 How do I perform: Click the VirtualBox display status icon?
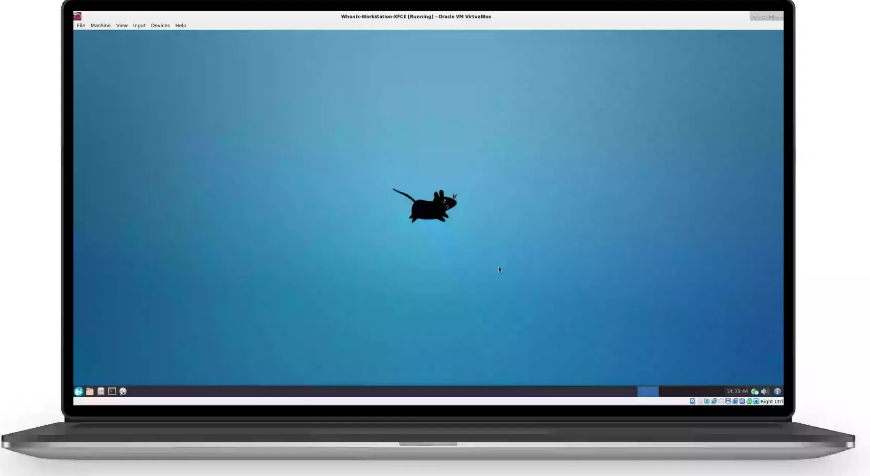[728, 401]
